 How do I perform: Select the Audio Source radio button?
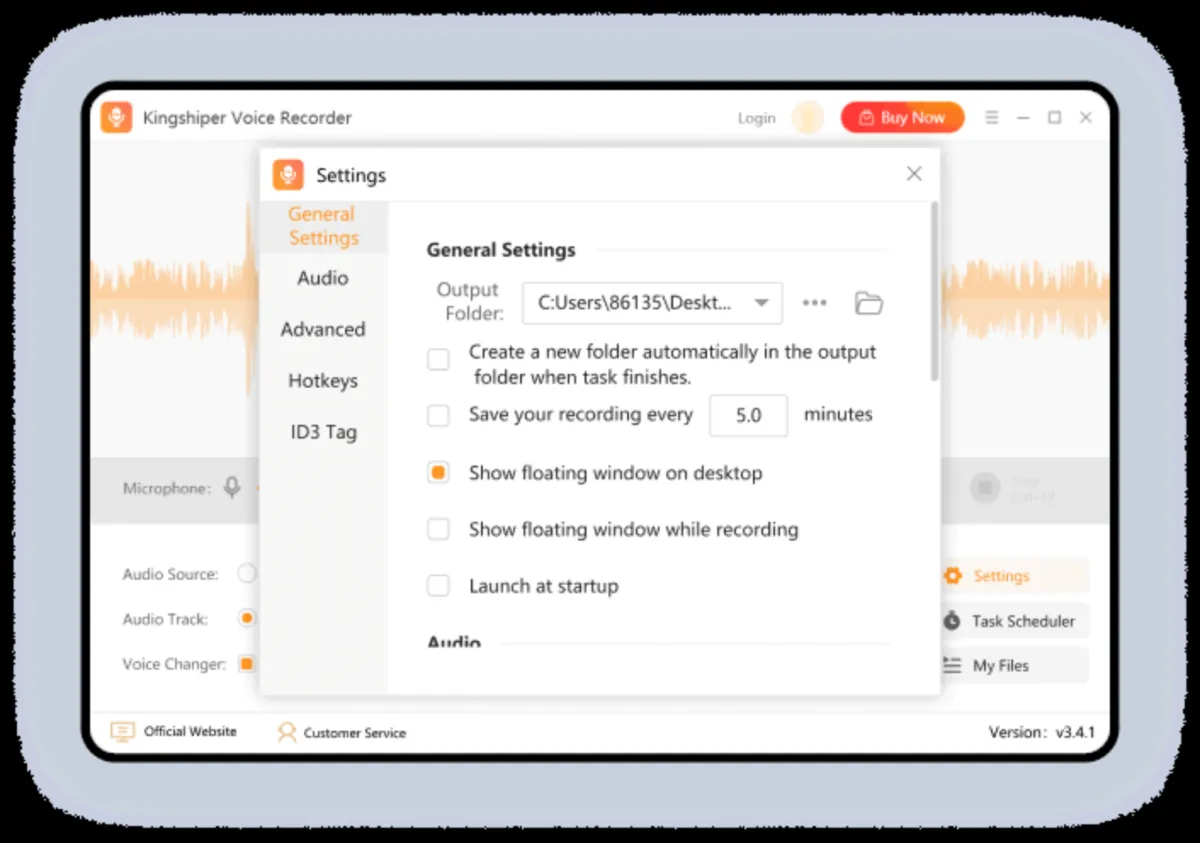(x=247, y=574)
